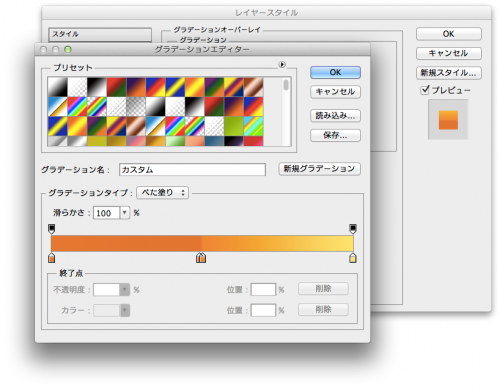Open the カラー swatch dropdown
Screen dimensions: 500x391
[111, 310]
